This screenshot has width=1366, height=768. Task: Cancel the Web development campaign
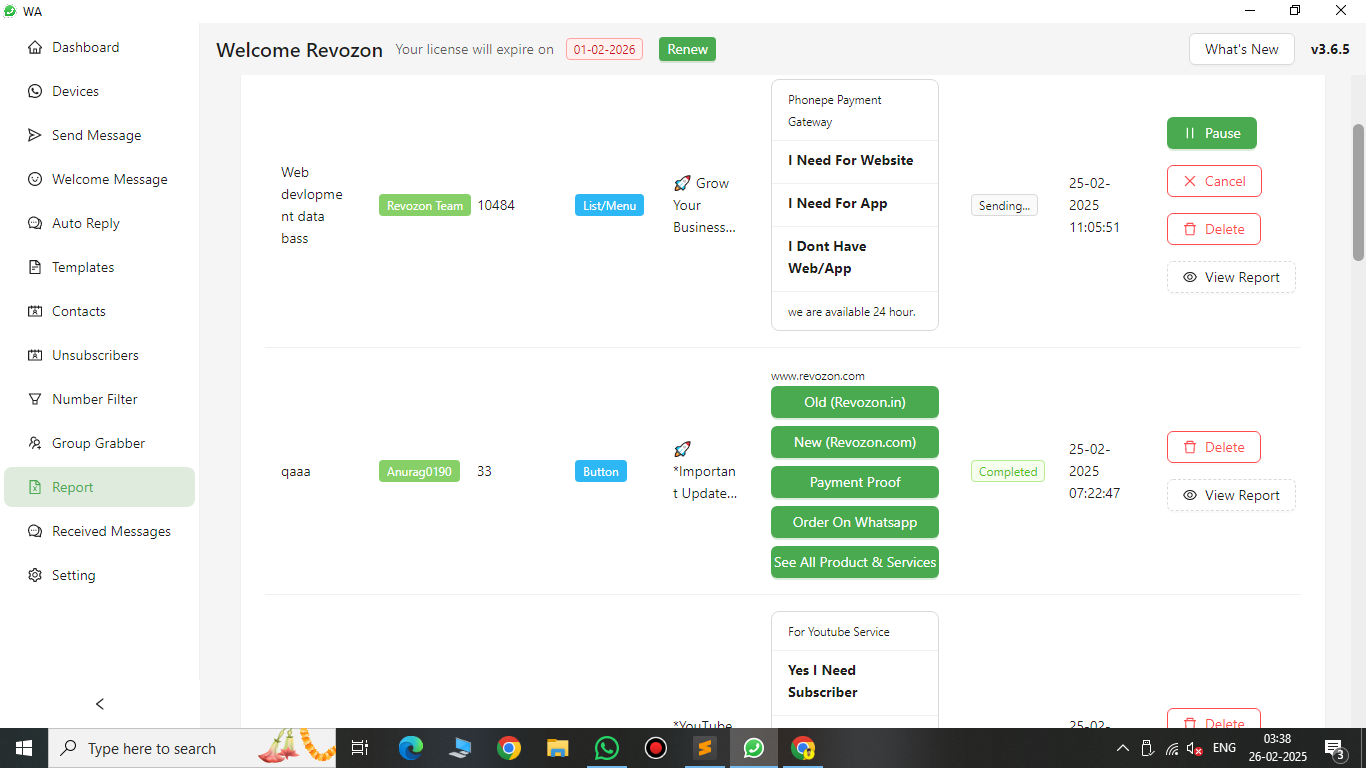coord(1214,181)
